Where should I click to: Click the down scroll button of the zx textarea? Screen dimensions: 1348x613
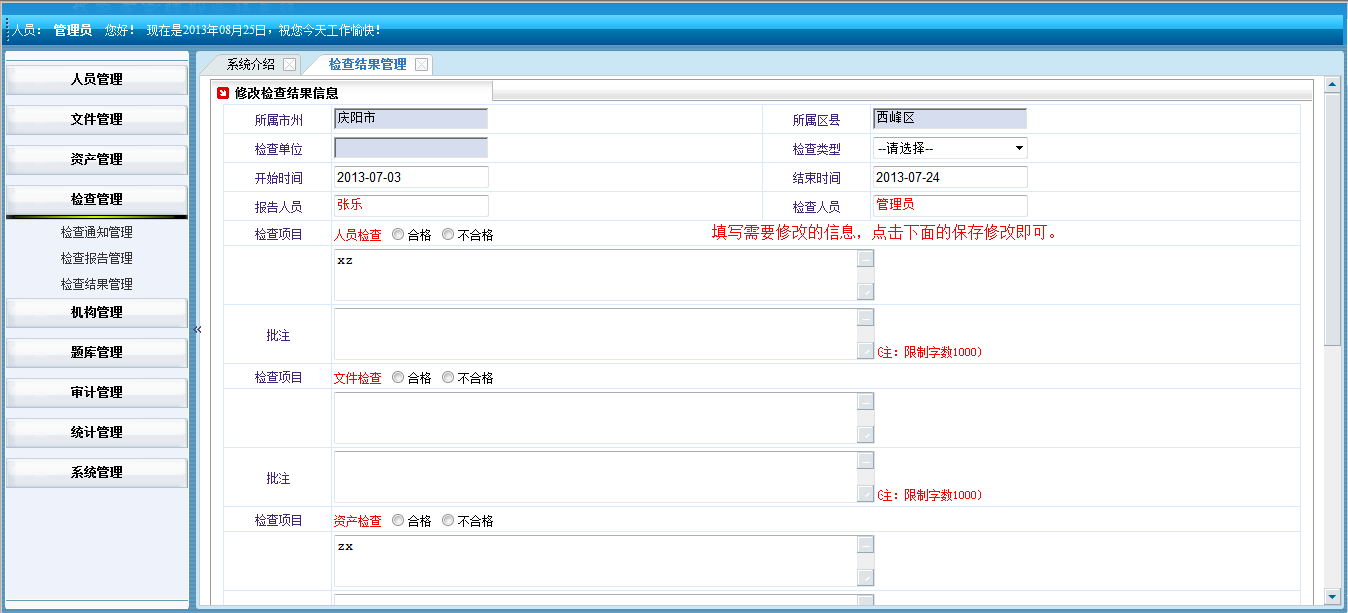866,578
